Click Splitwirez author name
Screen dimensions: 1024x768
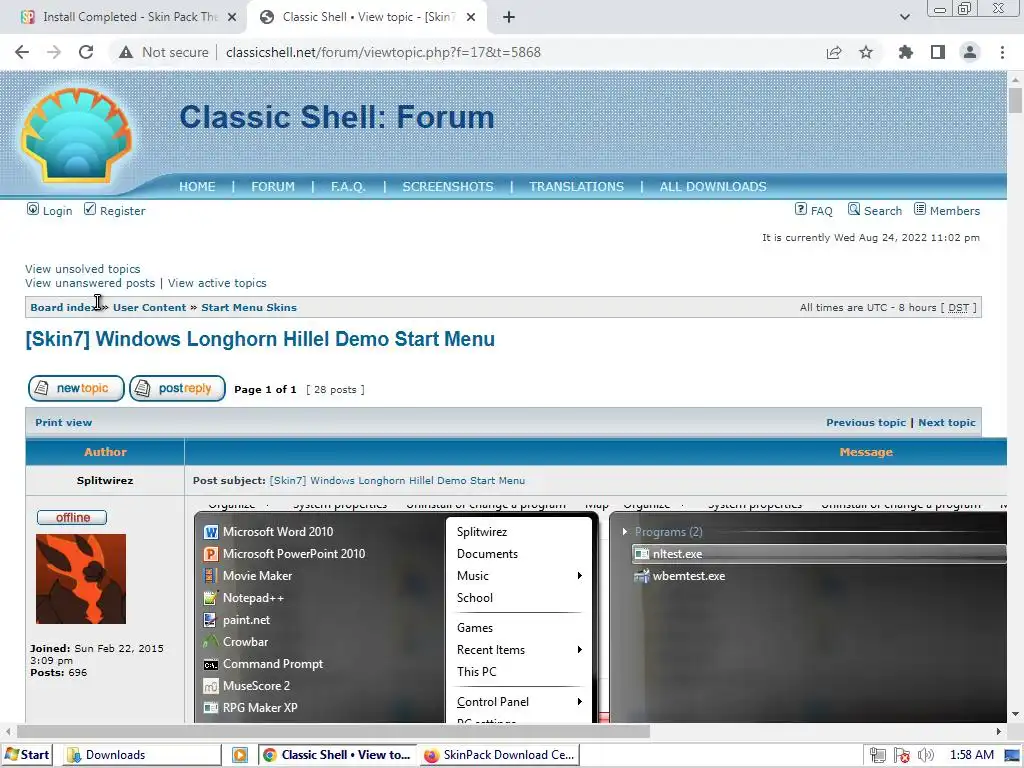click(x=105, y=481)
